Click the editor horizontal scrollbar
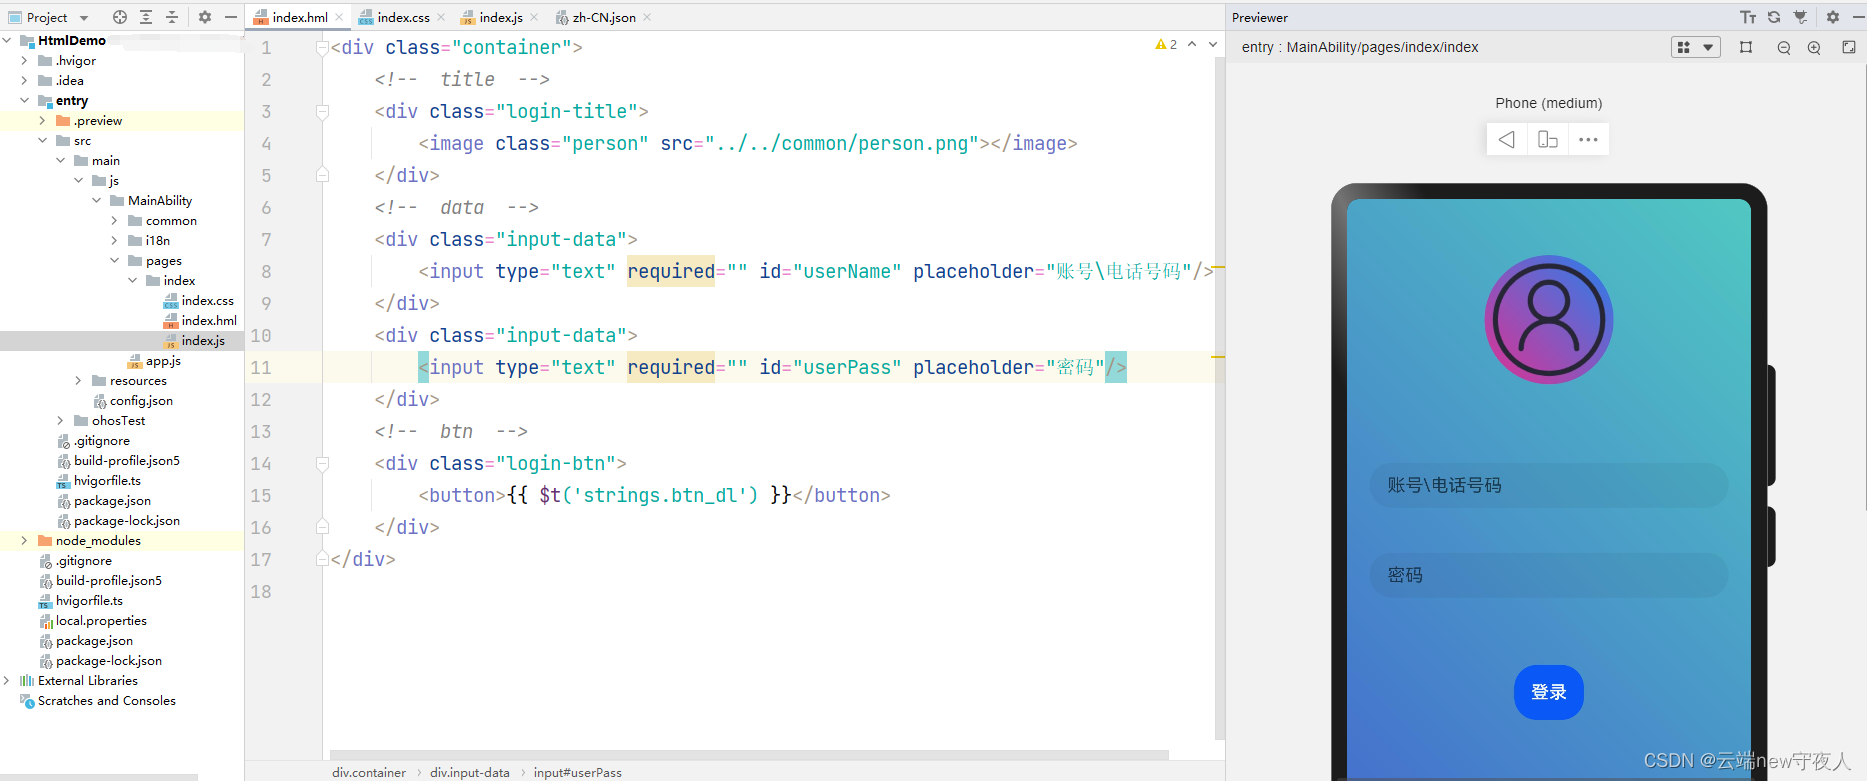 [x=749, y=754]
